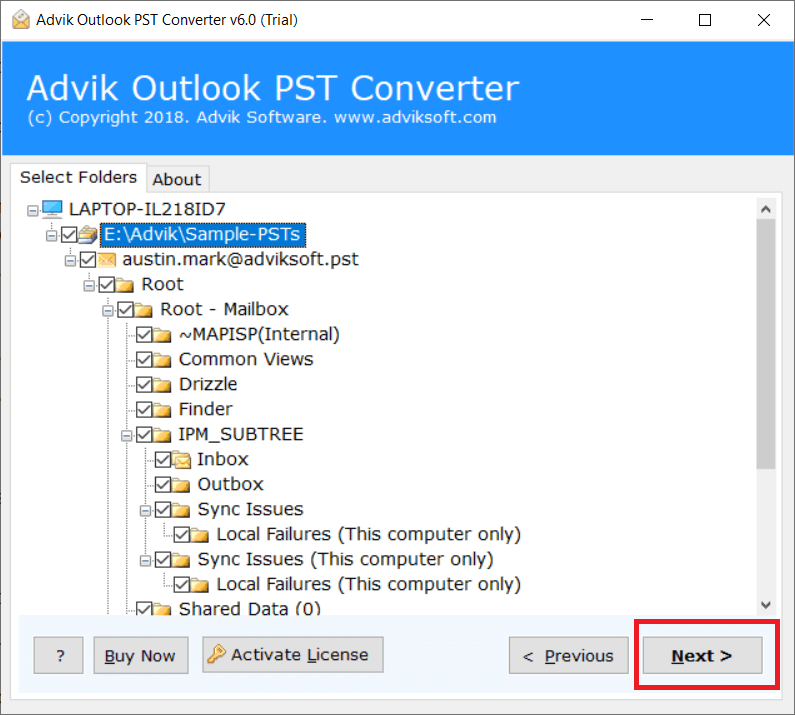Collapse the Sync Issues node
795x715 pixels.
click(x=145, y=510)
